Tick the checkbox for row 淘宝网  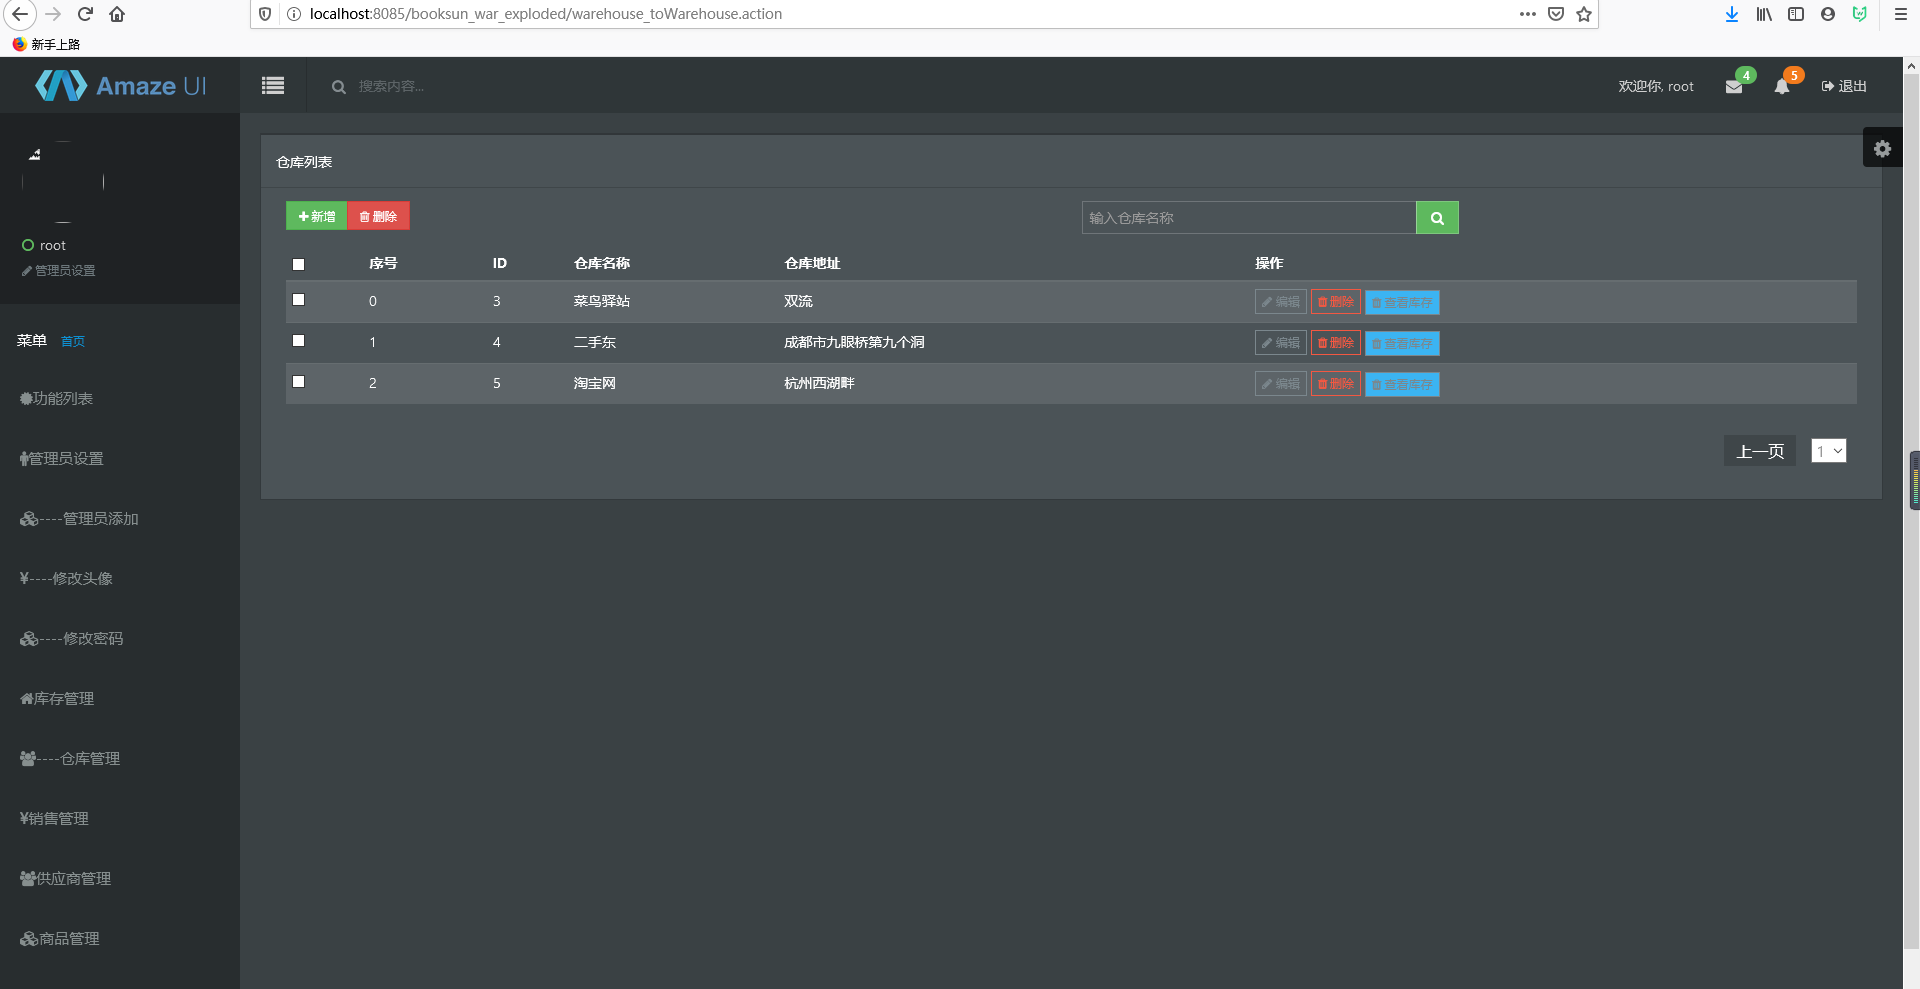[298, 381]
